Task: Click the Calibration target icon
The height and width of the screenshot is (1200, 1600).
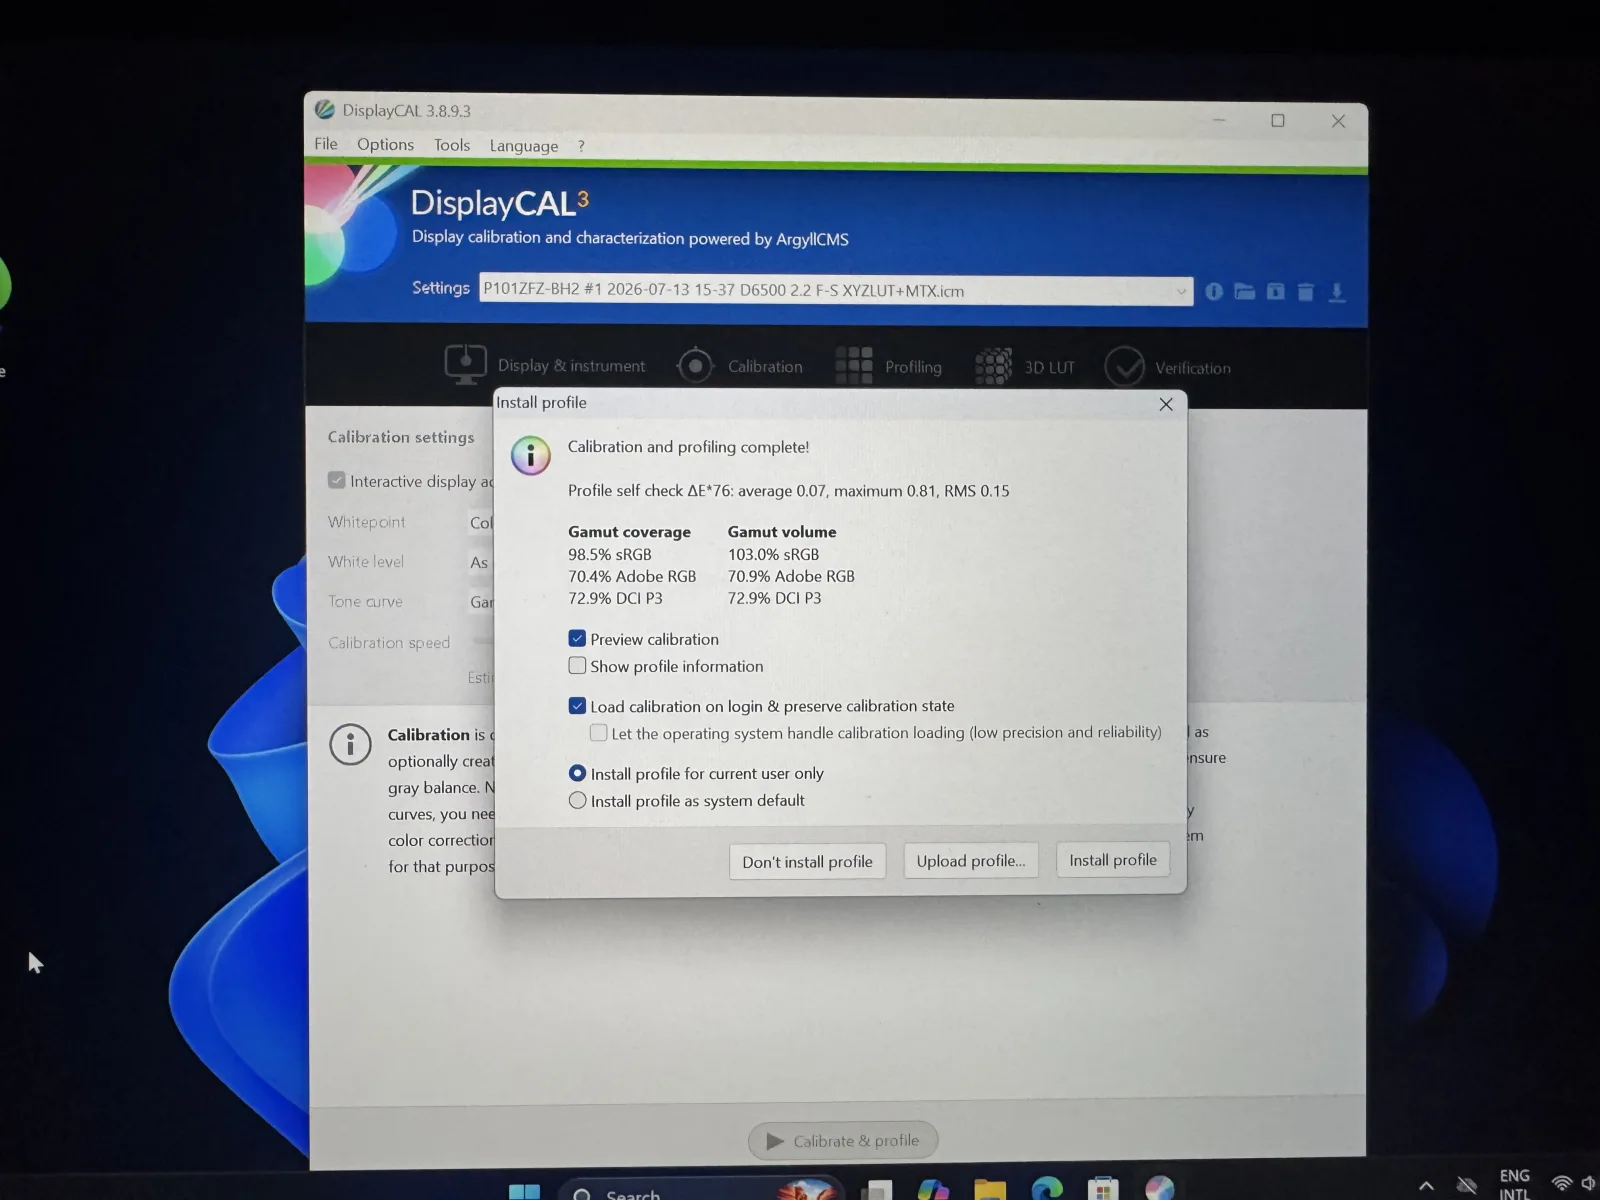Action: 695,366
